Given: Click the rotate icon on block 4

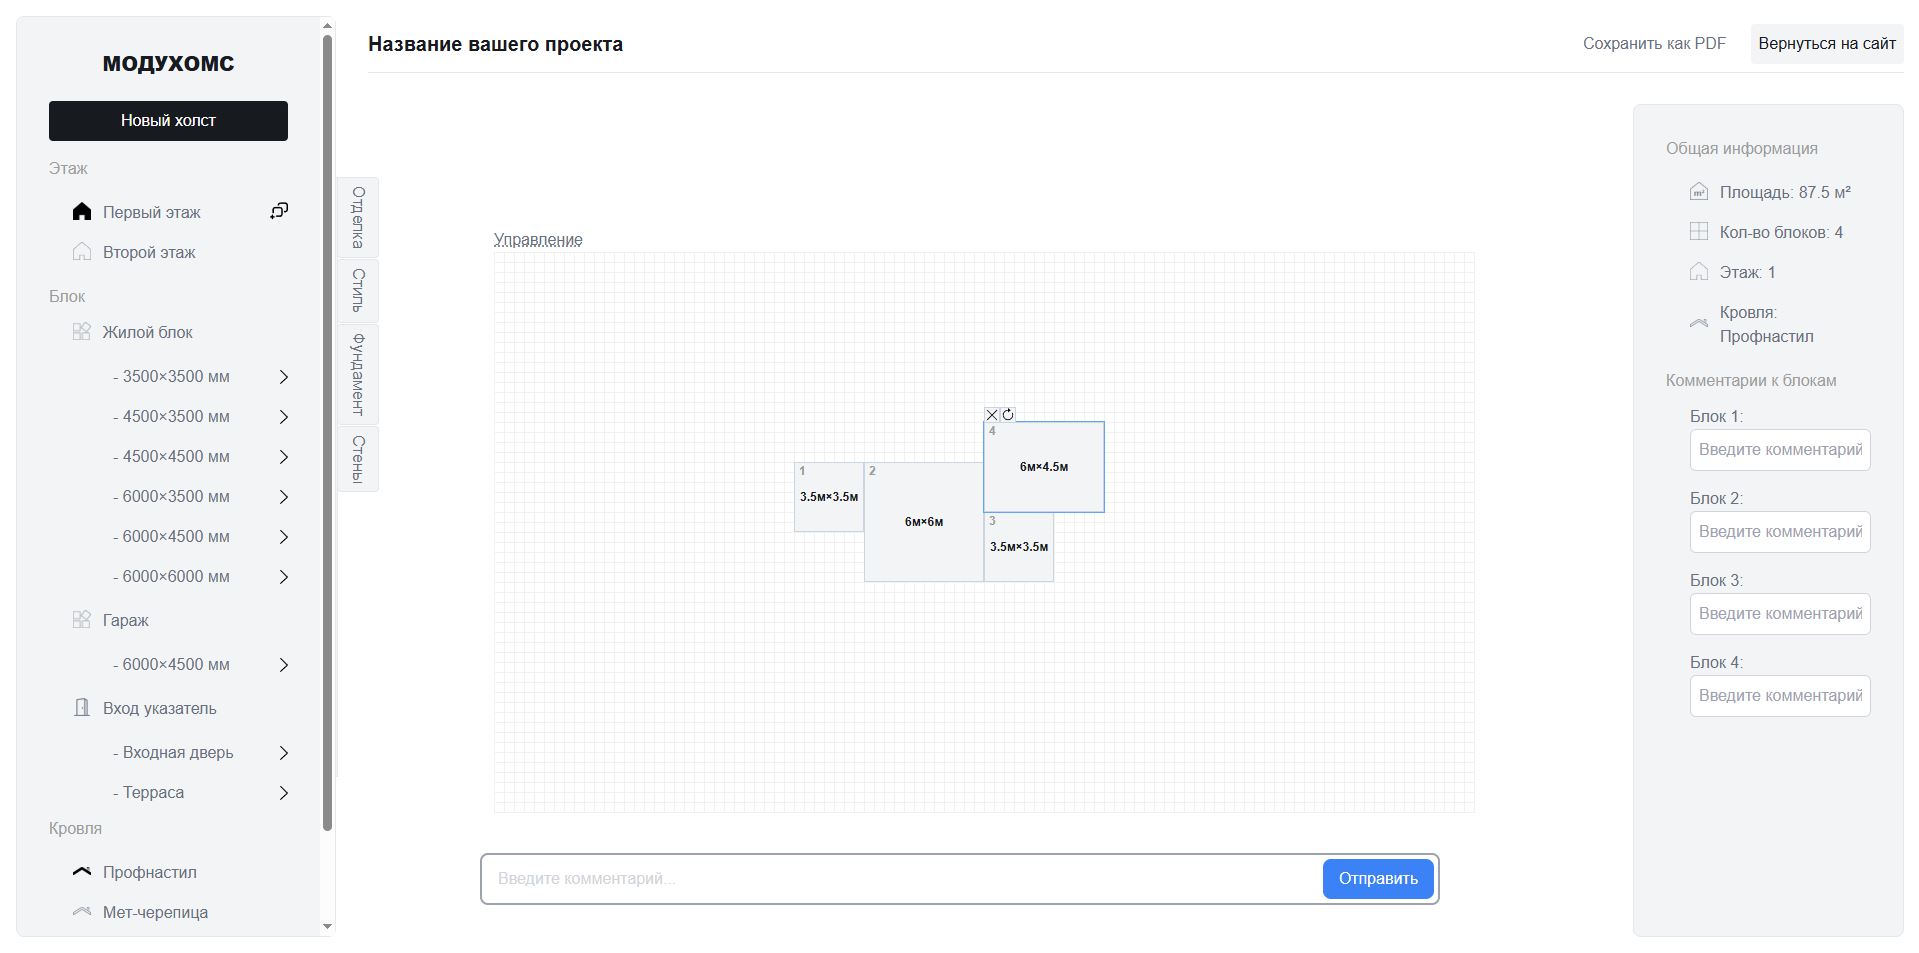Looking at the screenshot, I should (1008, 415).
